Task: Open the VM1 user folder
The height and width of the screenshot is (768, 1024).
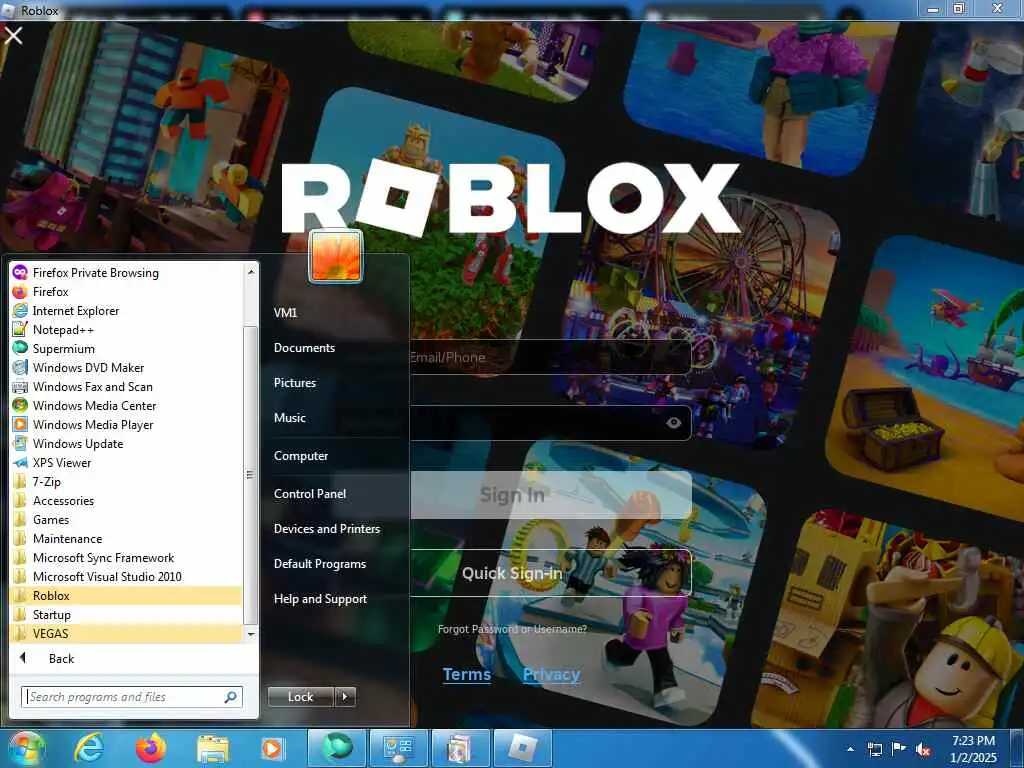Action: click(x=285, y=312)
